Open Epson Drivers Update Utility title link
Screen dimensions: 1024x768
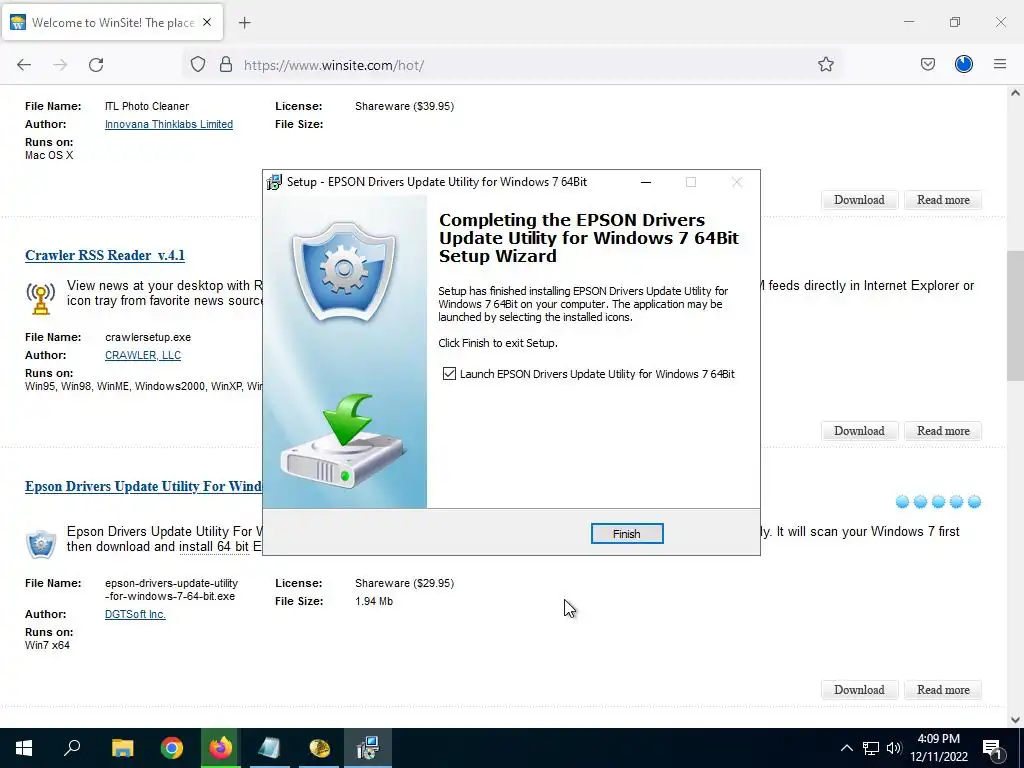(143, 487)
